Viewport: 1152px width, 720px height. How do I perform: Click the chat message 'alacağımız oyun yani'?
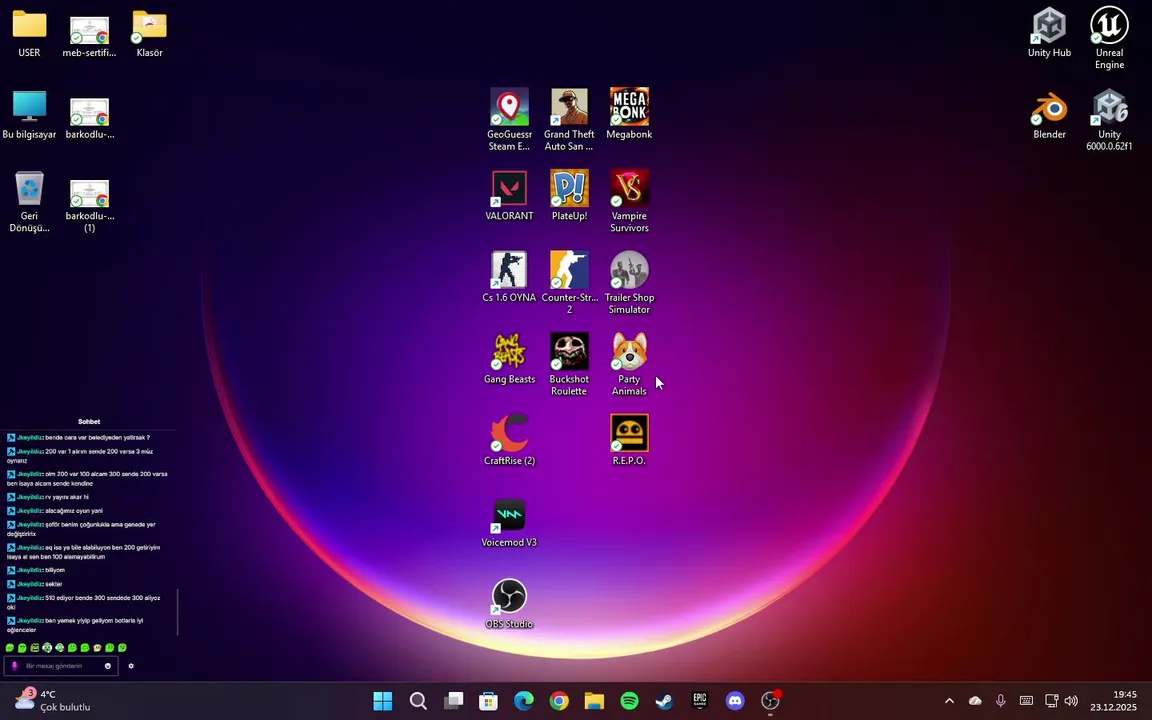click(x=74, y=511)
